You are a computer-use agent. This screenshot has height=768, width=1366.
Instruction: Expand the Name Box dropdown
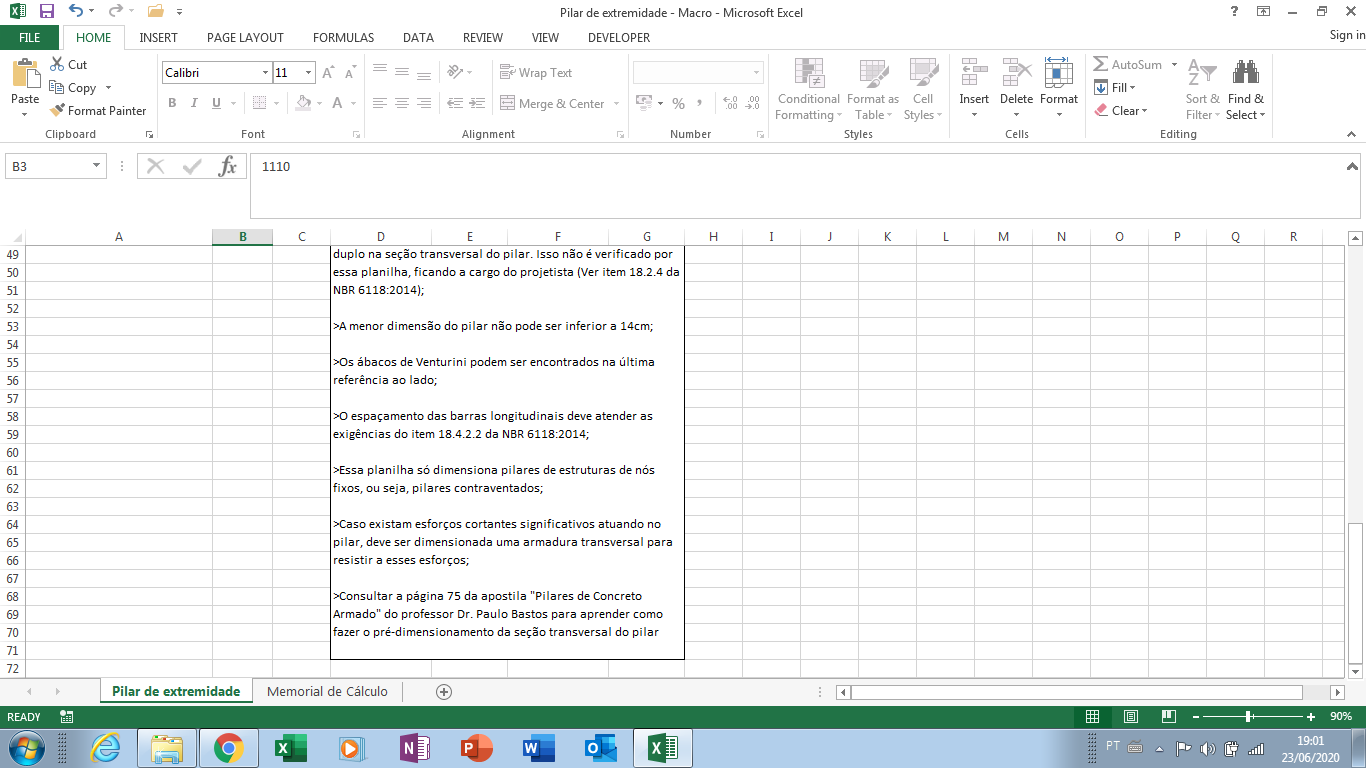[96, 167]
